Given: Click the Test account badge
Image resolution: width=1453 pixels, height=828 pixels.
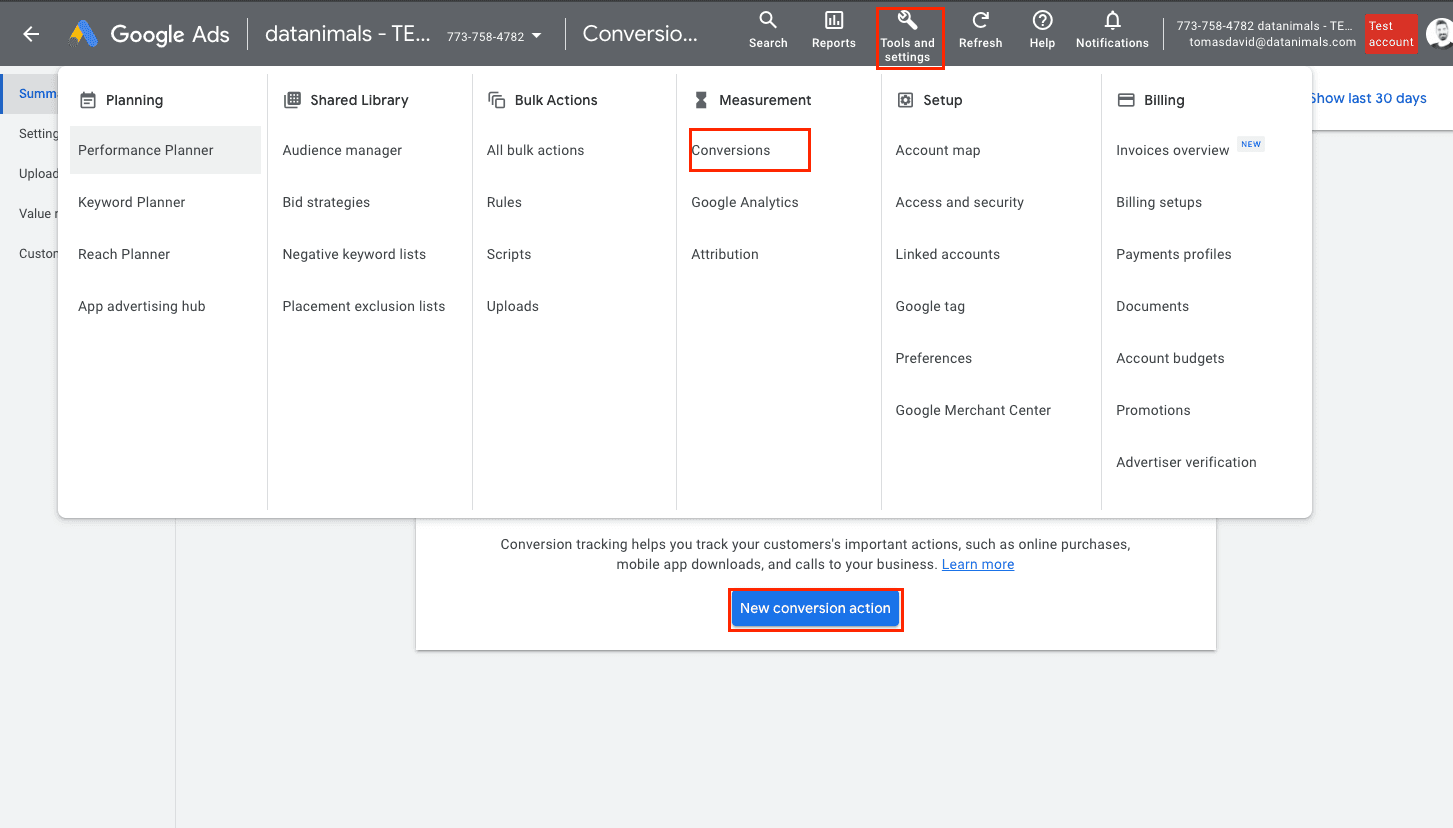Looking at the screenshot, I should (1391, 34).
